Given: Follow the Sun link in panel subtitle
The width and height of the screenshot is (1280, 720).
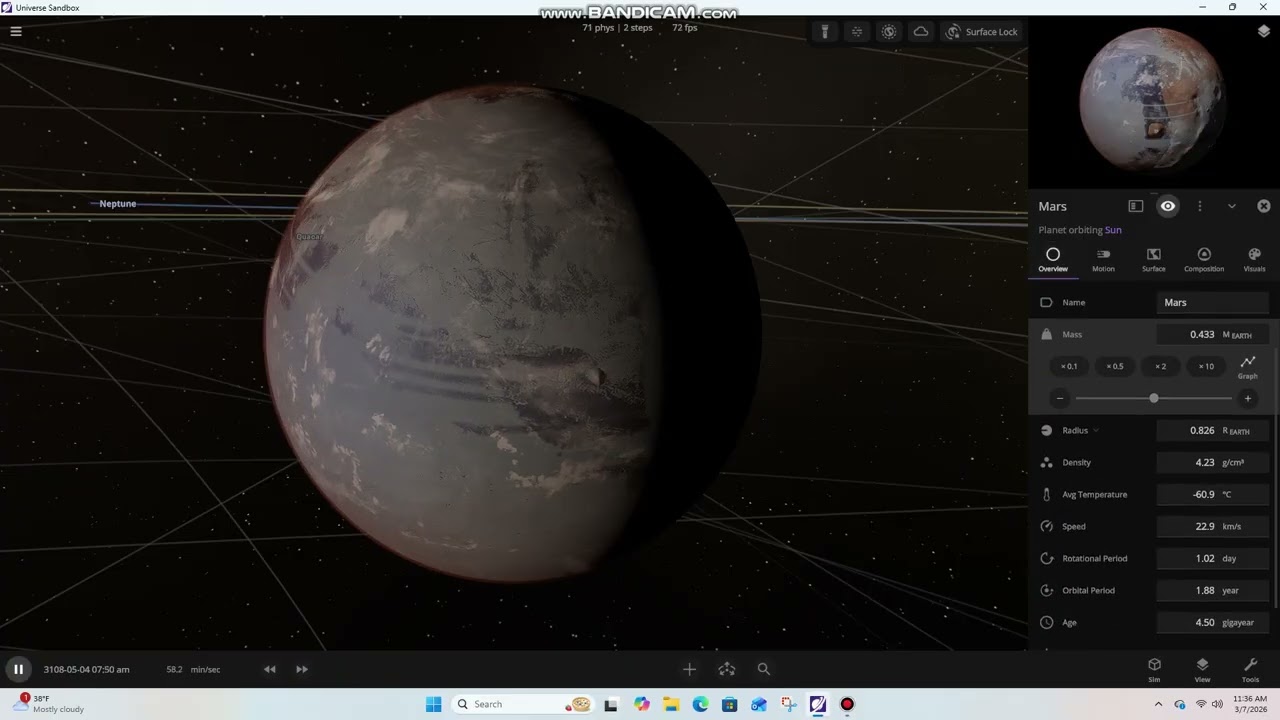Looking at the screenshot, I should coord(1113,230).
